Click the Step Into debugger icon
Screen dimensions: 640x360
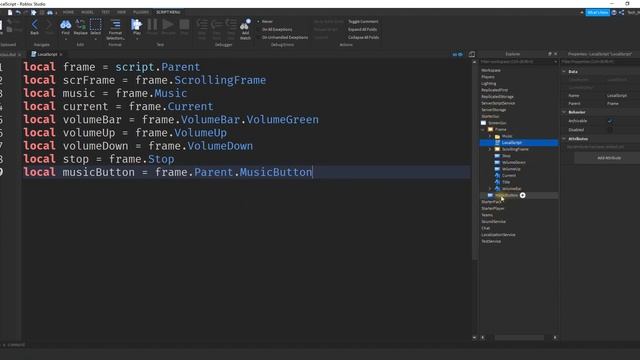[202, 25]
